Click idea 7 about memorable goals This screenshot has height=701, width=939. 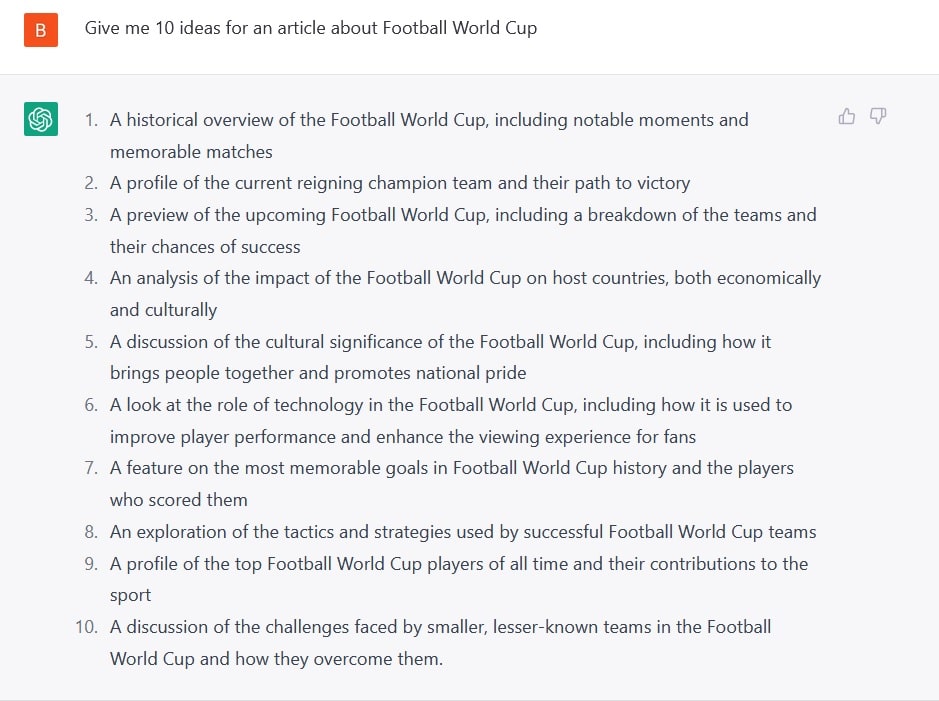click(452, 484)
